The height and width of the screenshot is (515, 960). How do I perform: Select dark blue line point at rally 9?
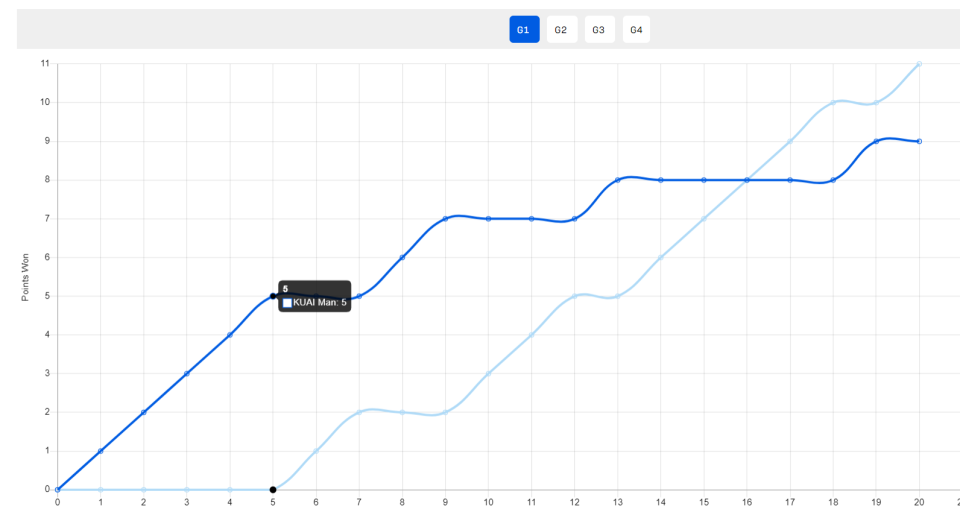pos(445,219)
